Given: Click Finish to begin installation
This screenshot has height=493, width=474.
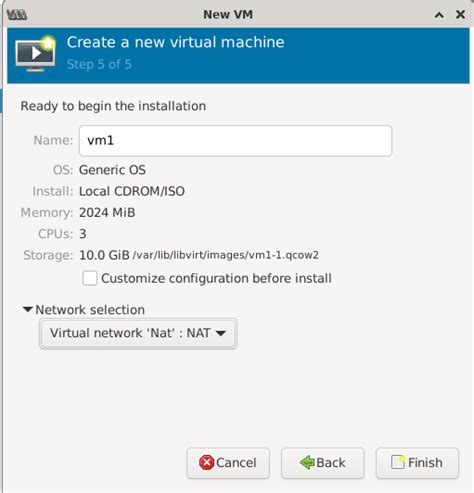Looking at the screenshot, I should coord(417,463).
